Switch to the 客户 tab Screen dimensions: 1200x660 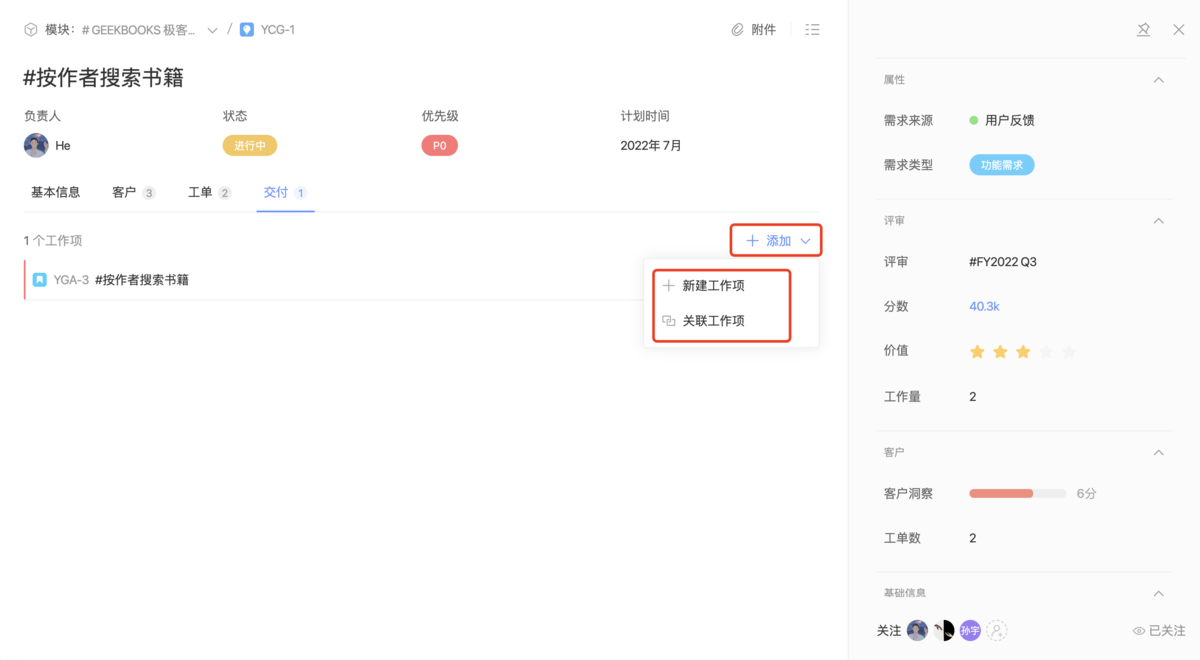[122, 192]
